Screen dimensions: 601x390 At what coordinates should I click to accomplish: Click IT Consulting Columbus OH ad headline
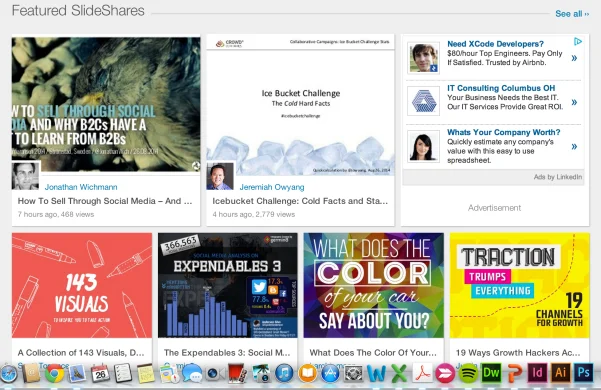501,88
